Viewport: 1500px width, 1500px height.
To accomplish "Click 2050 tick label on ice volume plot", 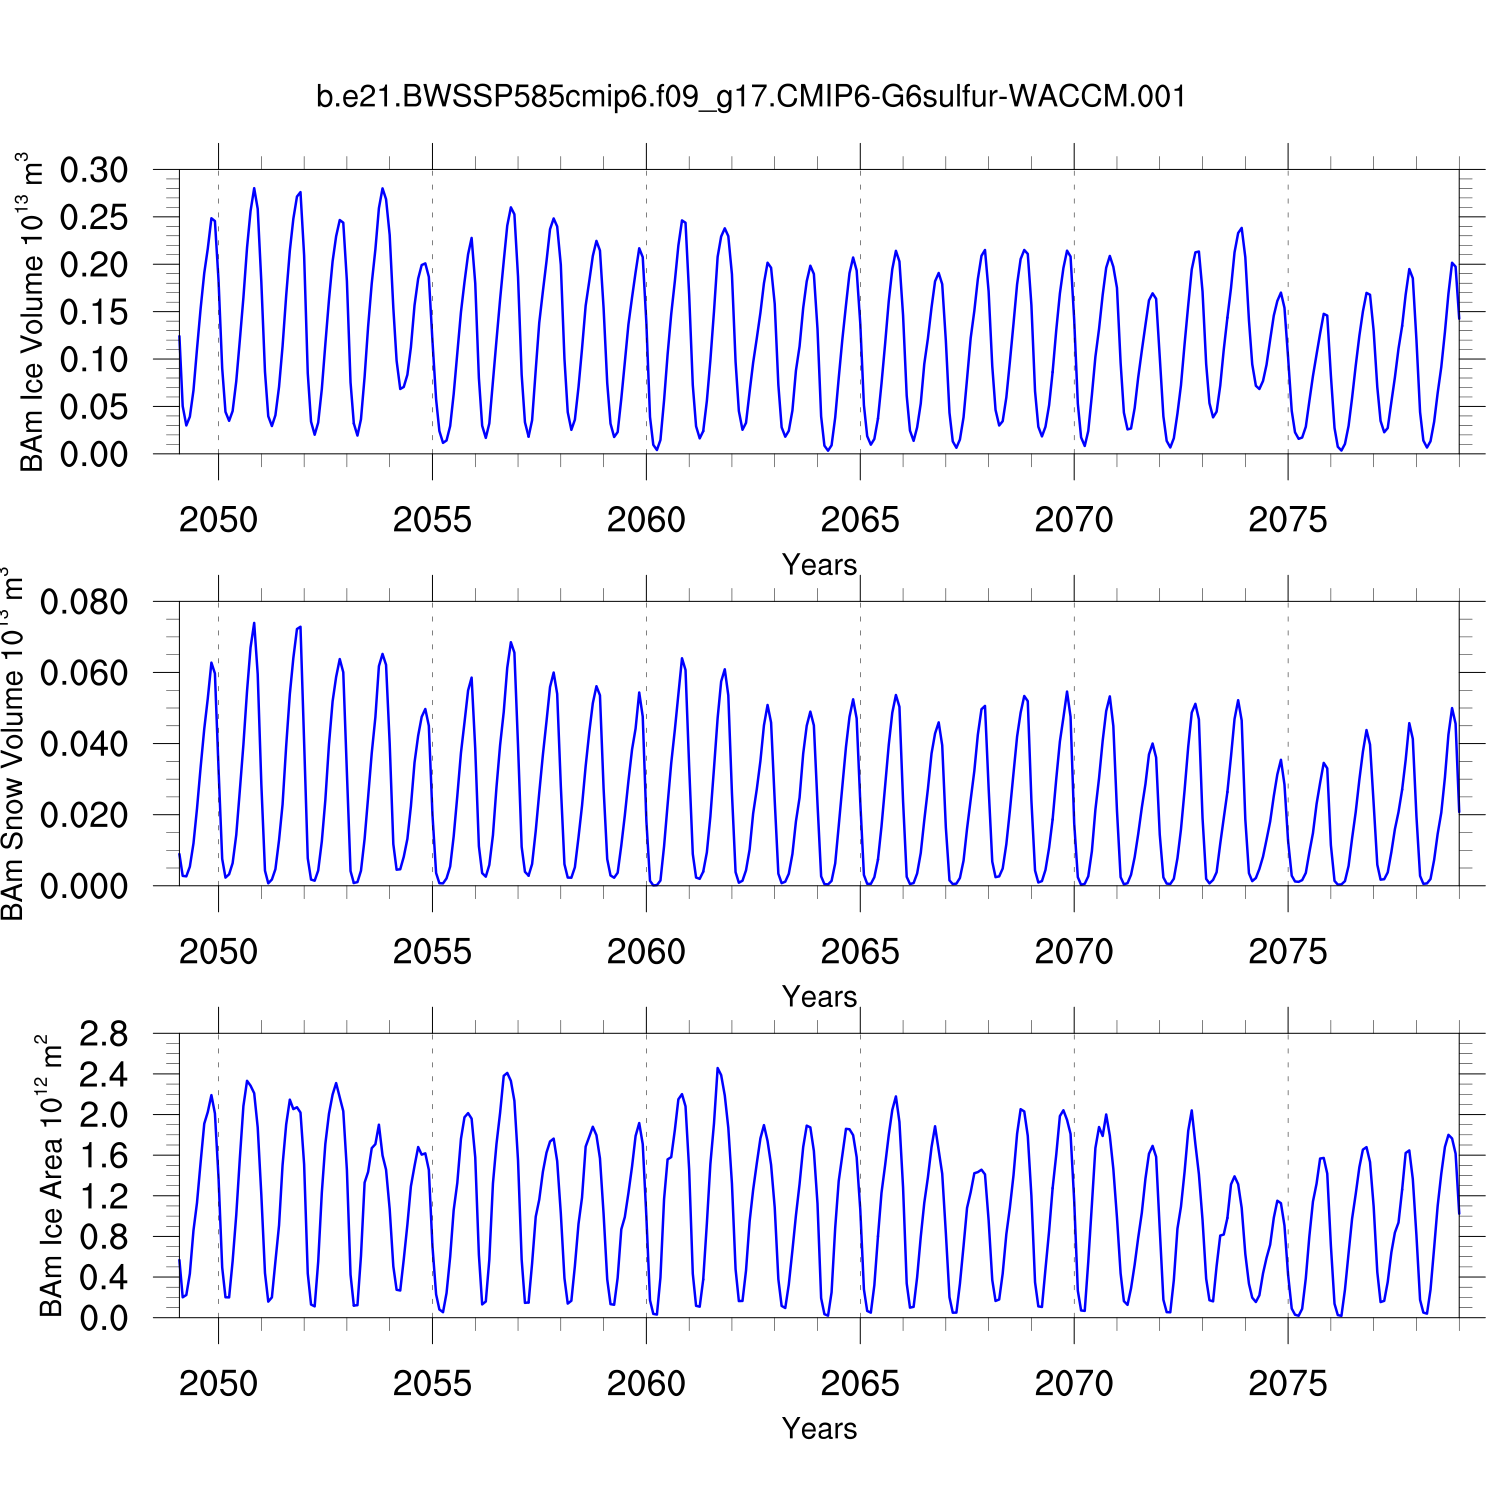I will click(218, 520).
